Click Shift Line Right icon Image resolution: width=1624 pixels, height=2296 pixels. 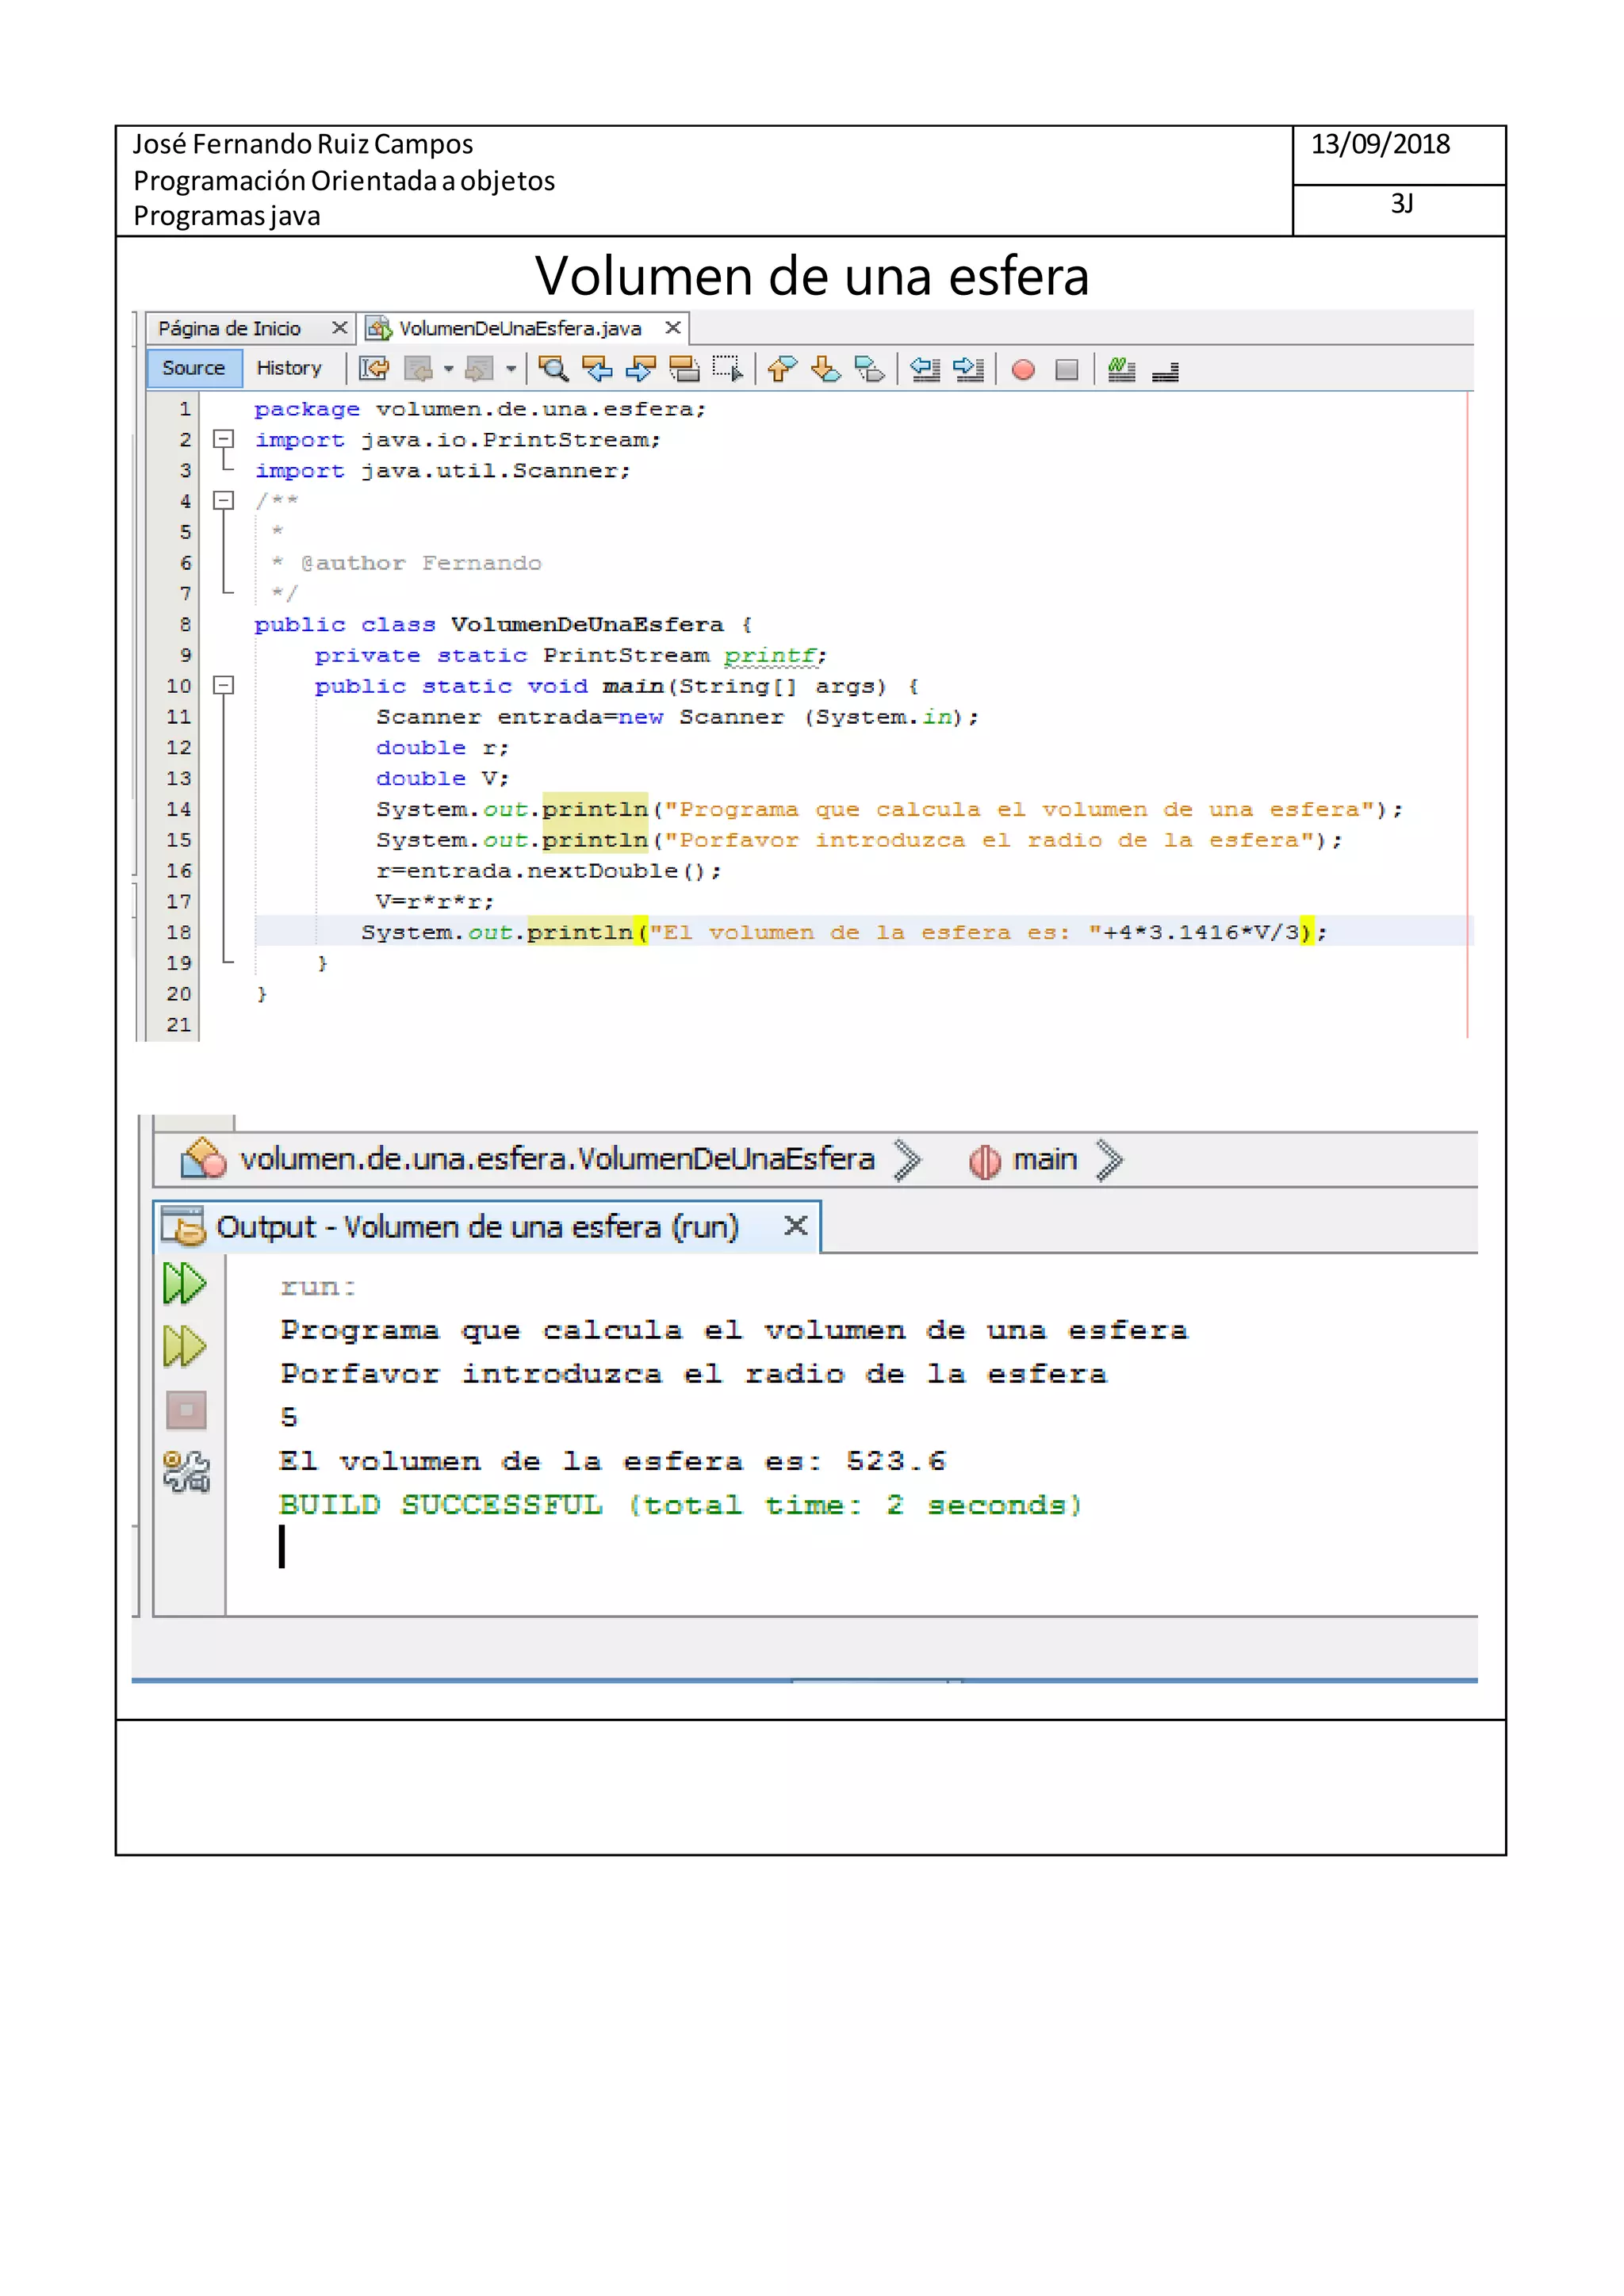968,369
